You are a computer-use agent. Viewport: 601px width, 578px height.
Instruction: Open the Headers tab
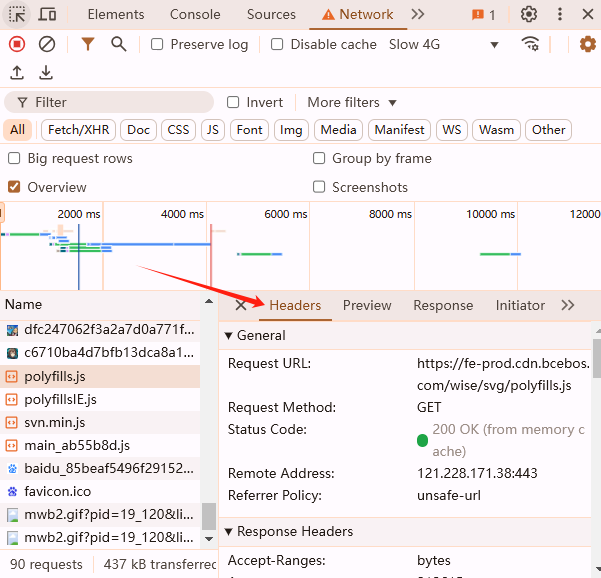(x=295, y=305)
